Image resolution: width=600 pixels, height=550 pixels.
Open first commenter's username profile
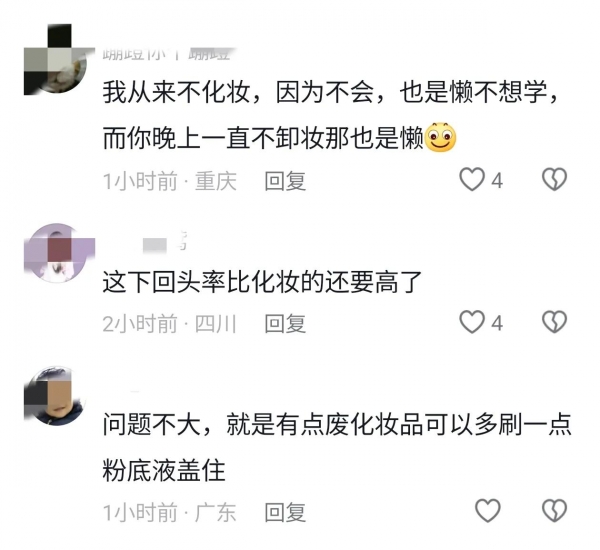pos(168,54)
